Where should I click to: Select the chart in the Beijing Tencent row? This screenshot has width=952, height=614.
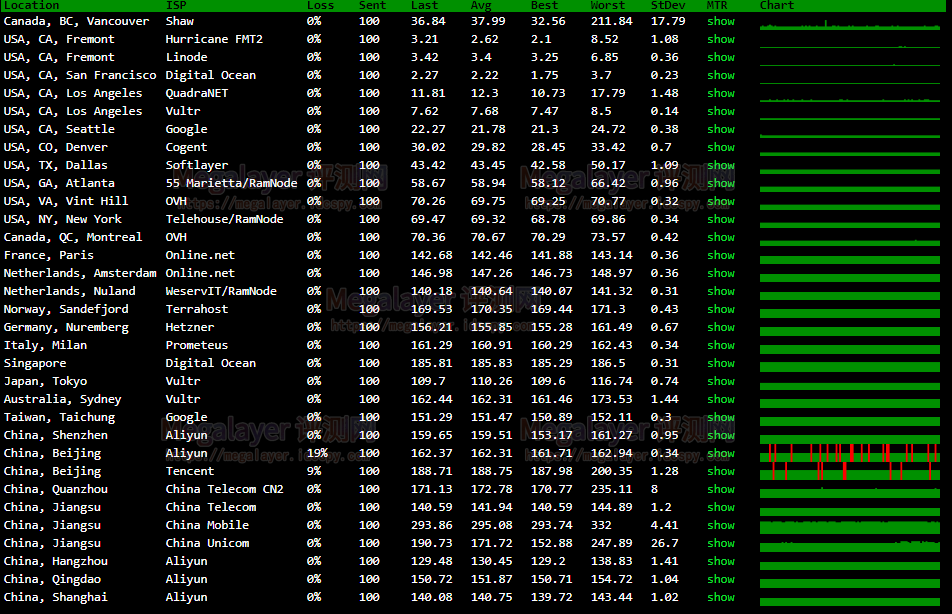850,471
